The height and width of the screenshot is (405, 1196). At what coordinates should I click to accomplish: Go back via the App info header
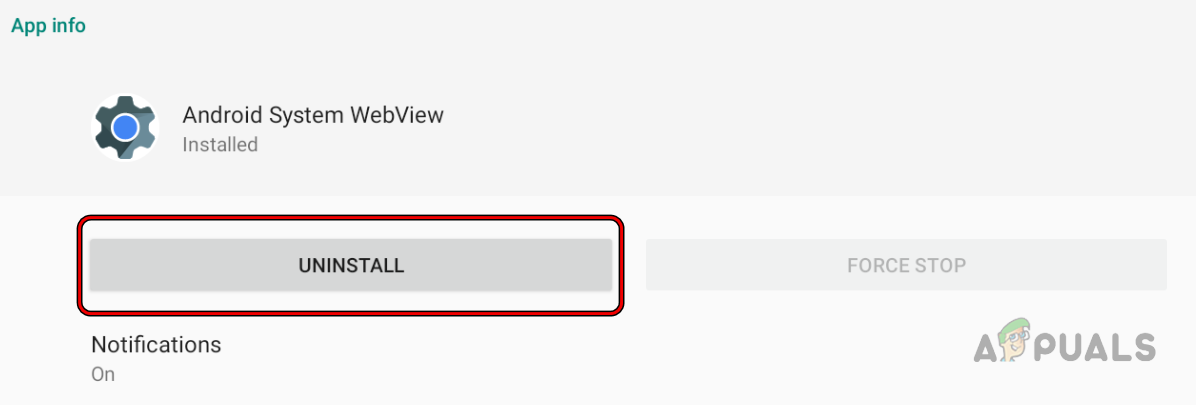(x=48, y=26)
